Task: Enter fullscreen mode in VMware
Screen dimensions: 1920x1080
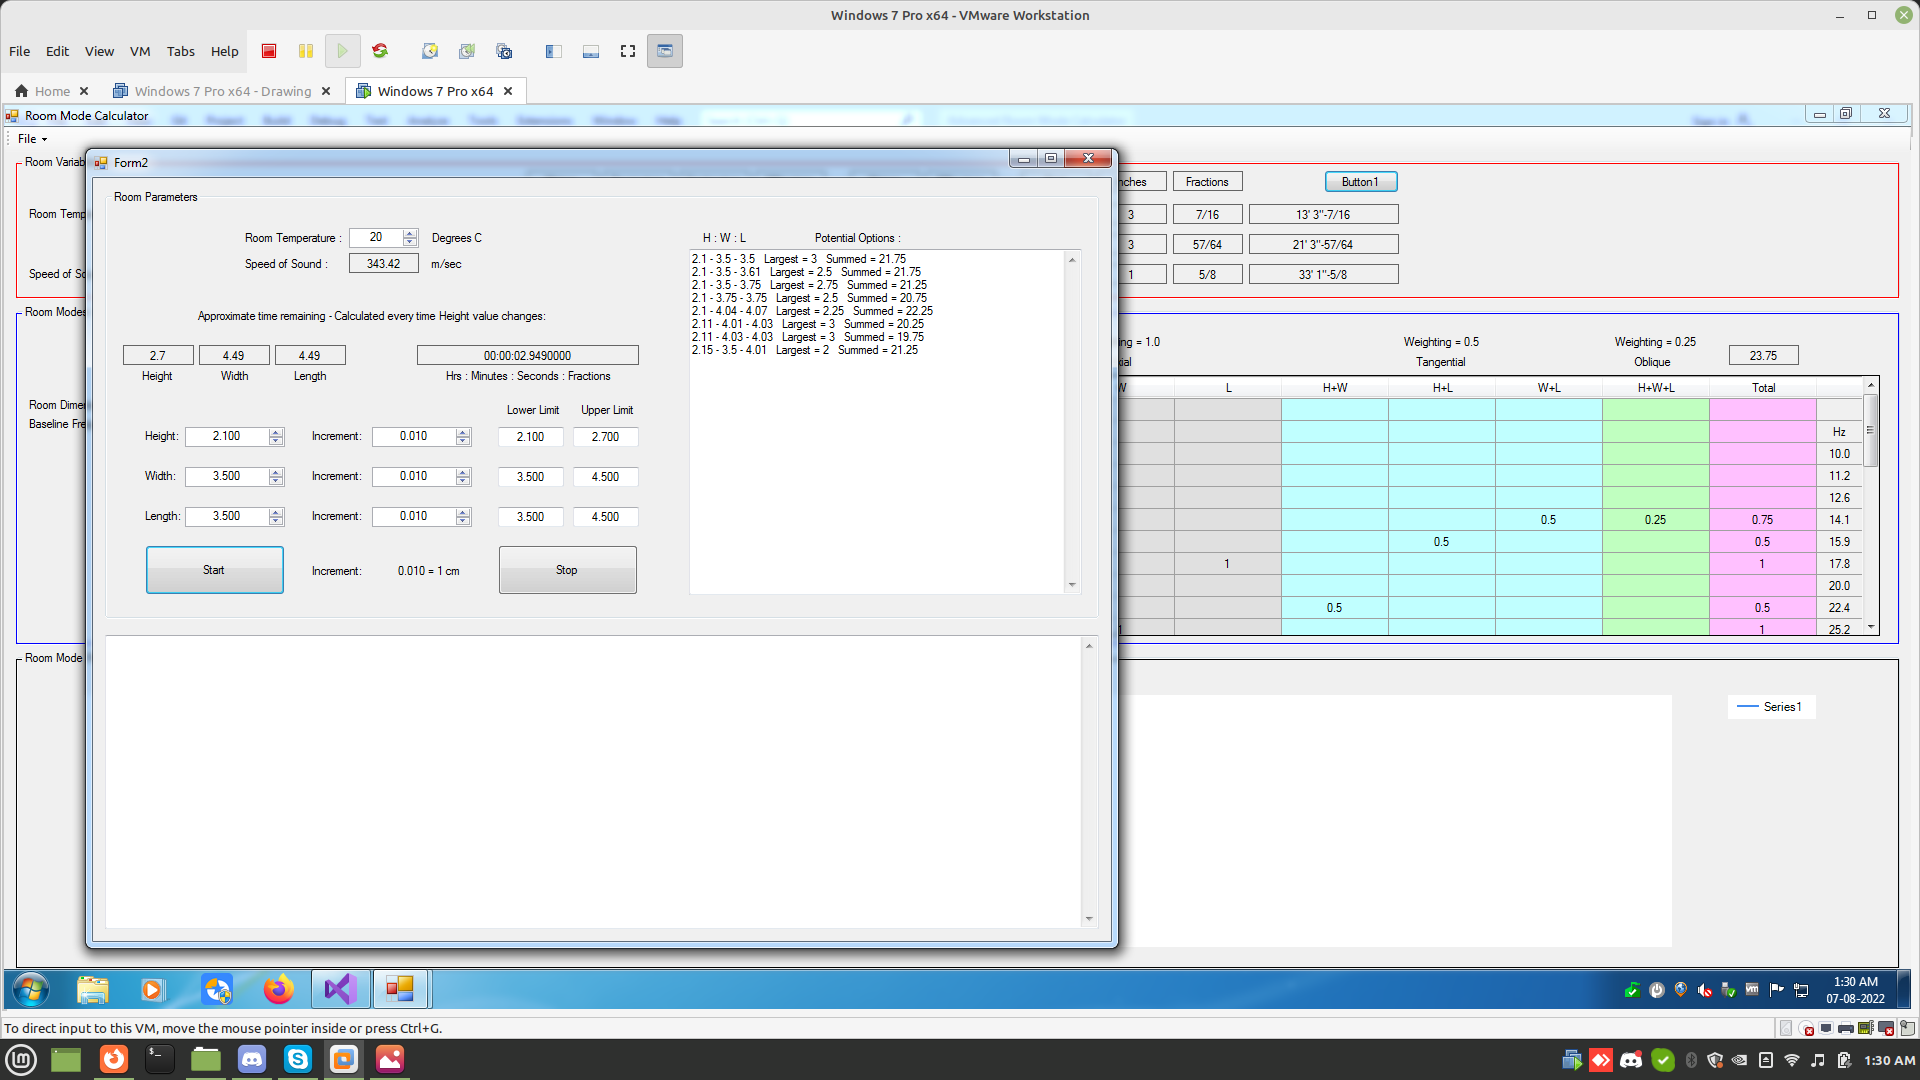Action: (627, 51)
